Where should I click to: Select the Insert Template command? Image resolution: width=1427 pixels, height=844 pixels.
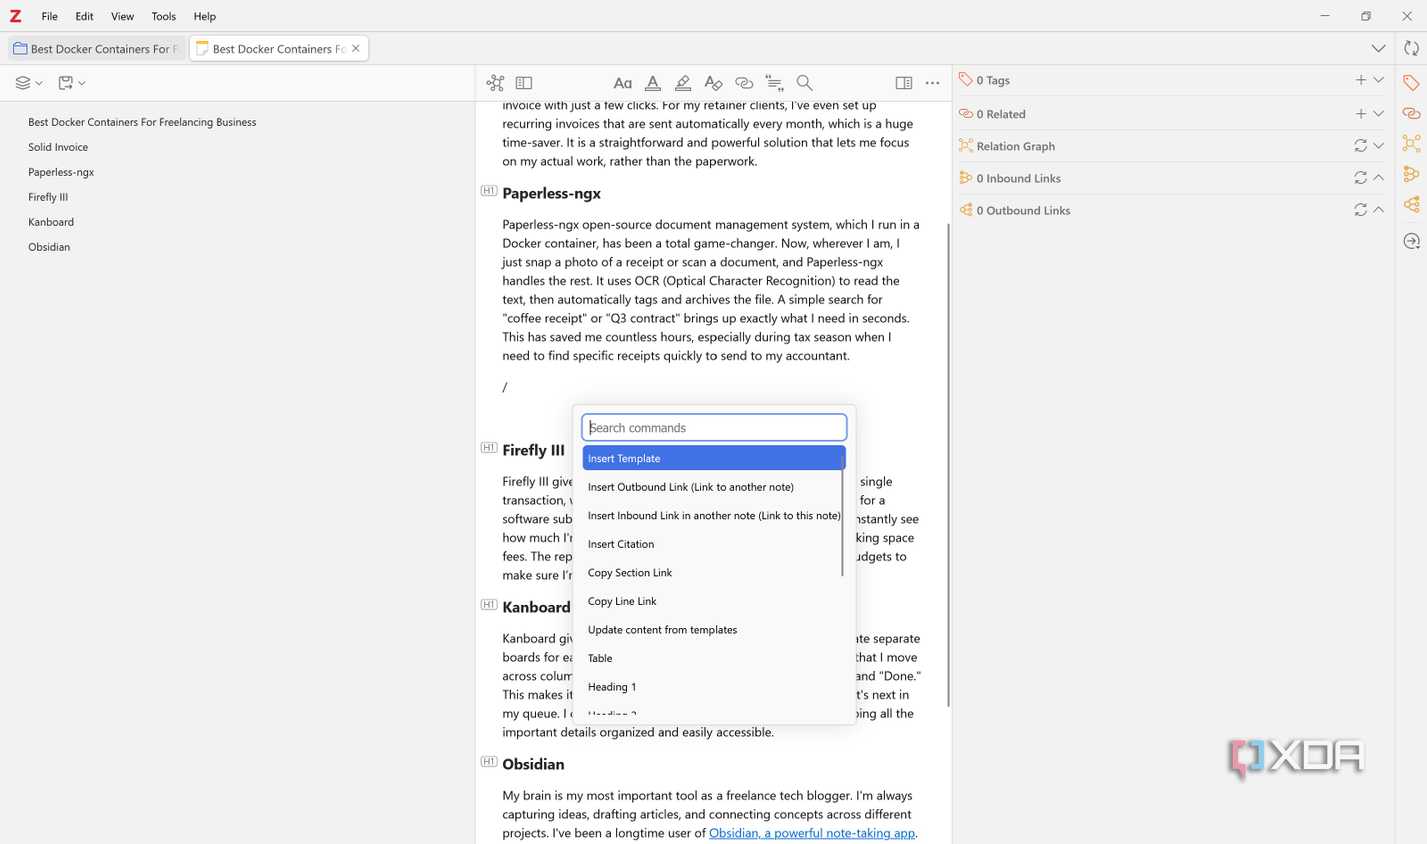(x=714, y=458)
